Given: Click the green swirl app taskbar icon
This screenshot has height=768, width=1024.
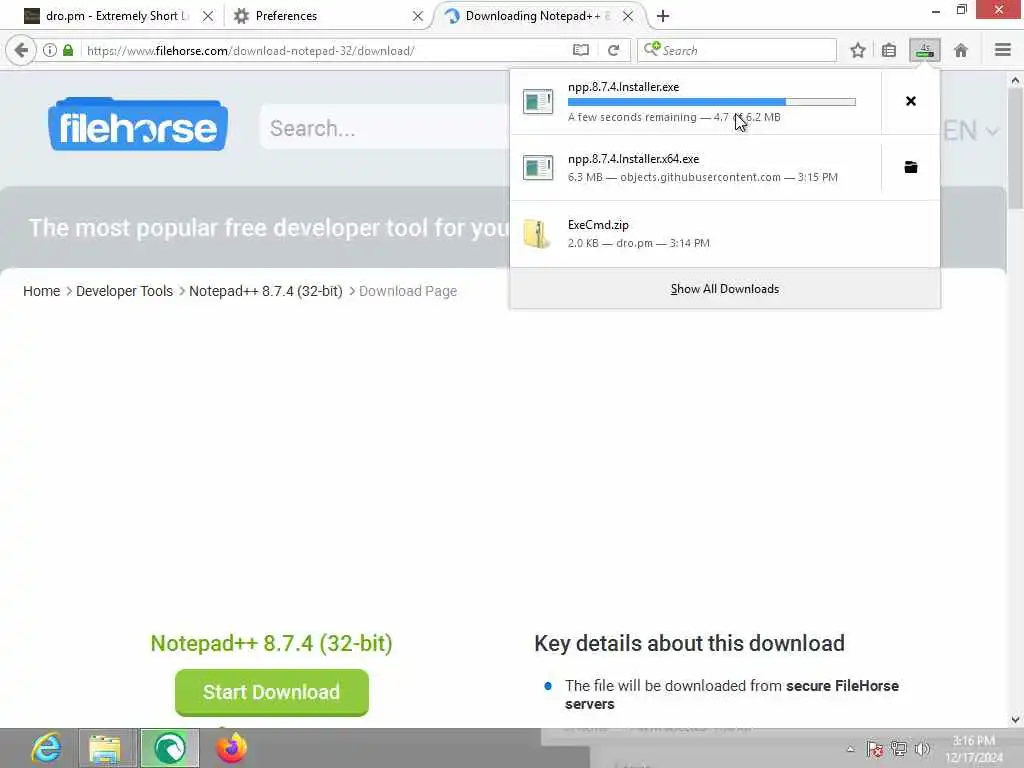Looking at the screenshot, I should (x=169, y=748).
